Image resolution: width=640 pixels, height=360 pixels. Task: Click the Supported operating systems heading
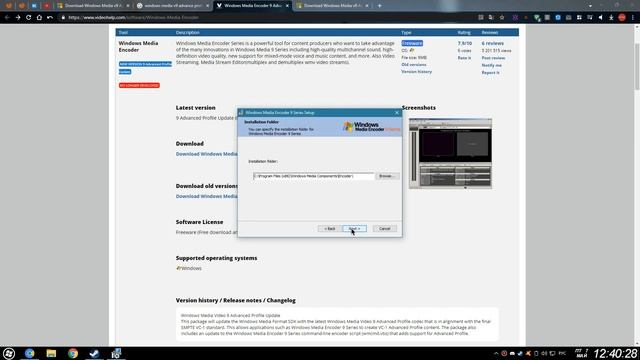click(x=216, y=258)
